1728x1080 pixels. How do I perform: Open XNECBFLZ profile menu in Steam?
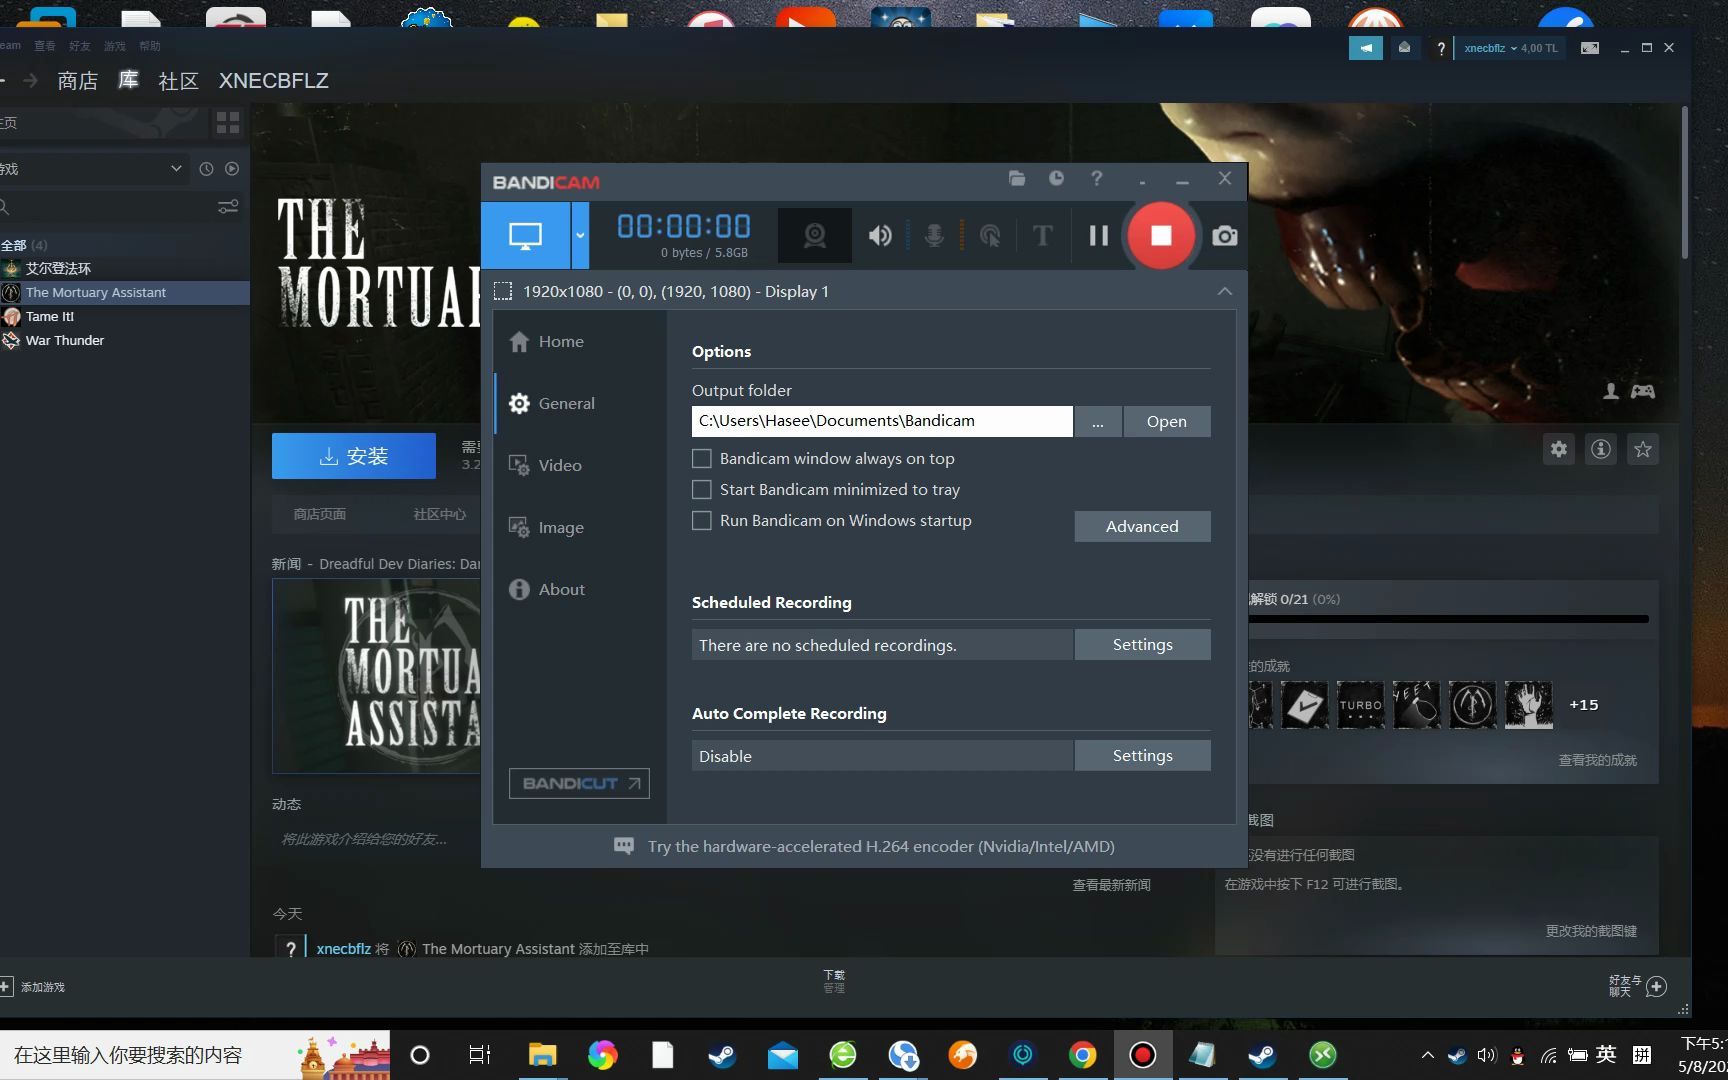coord(273,81)
